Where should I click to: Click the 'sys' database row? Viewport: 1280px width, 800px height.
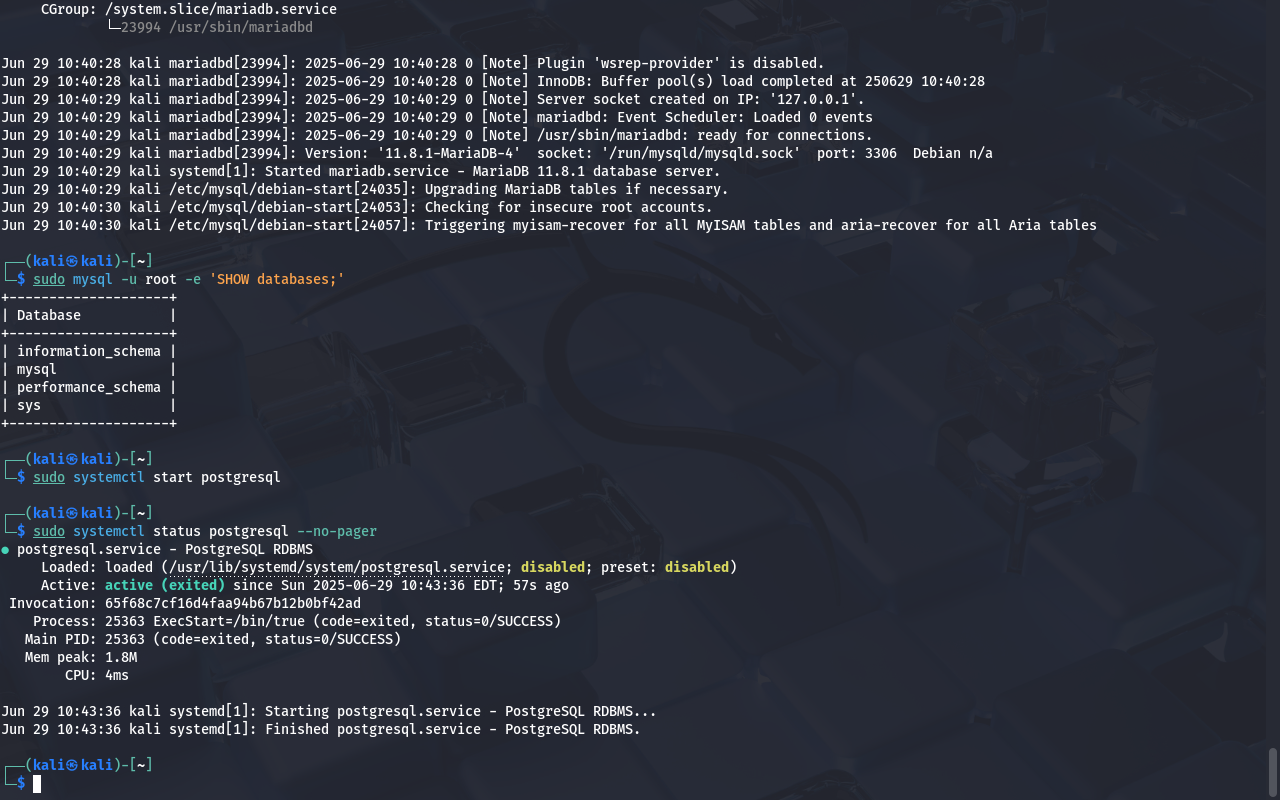click(89, 405)
